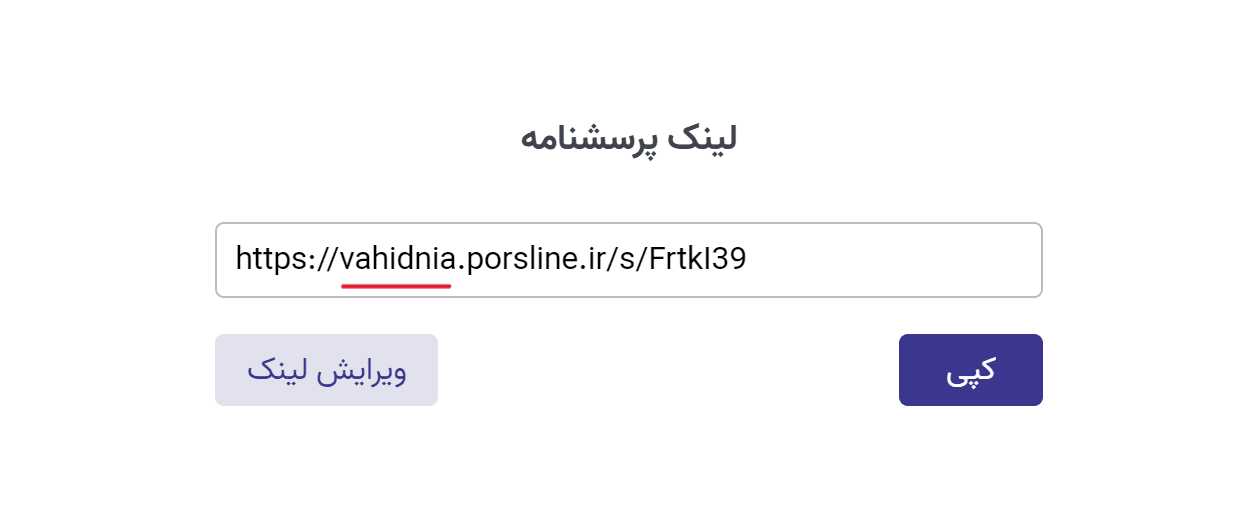Screen dimensions: 1255x517
Task: Click the underlined vahidnia subdomain text
Action: (x=397, y=259)
